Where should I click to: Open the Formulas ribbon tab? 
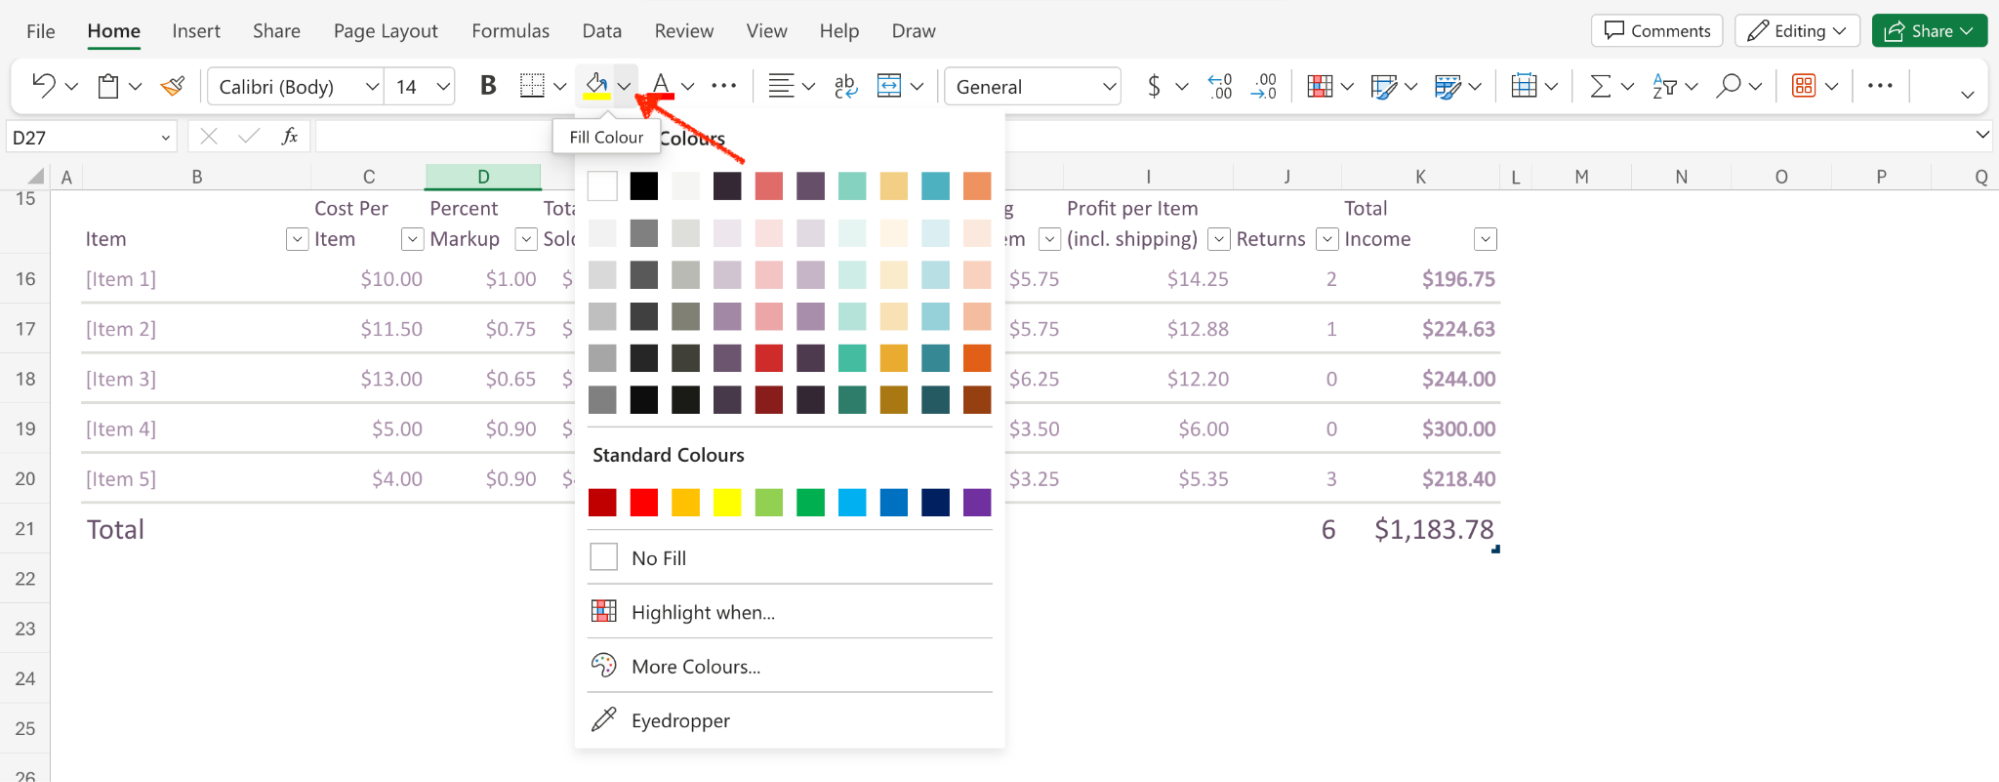pos(510,31)
